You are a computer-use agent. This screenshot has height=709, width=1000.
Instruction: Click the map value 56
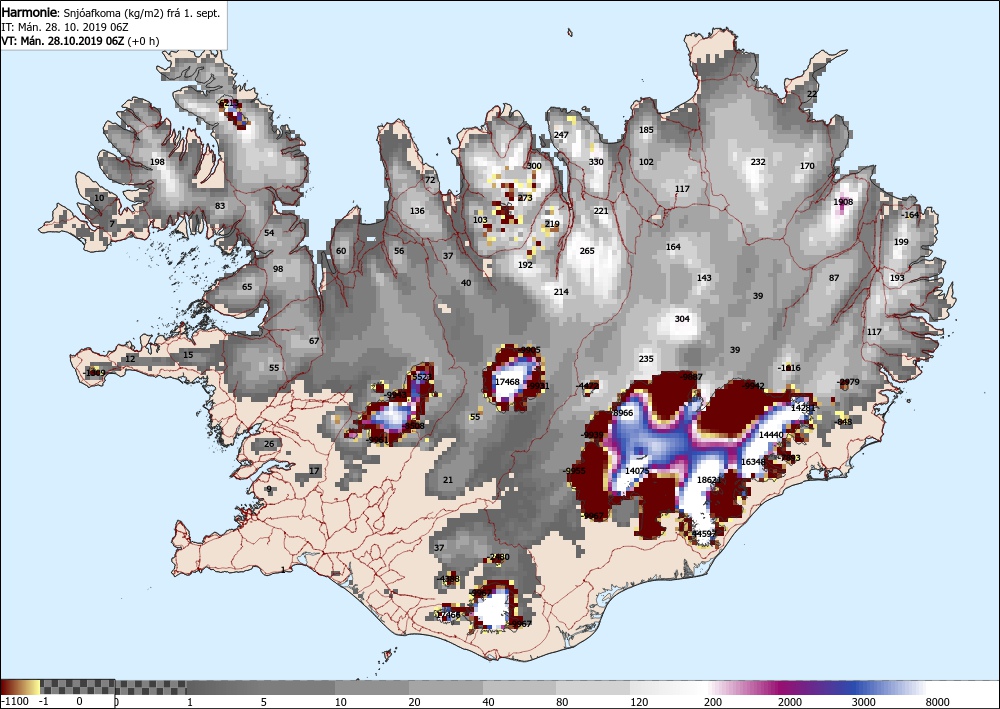point(399,251)
